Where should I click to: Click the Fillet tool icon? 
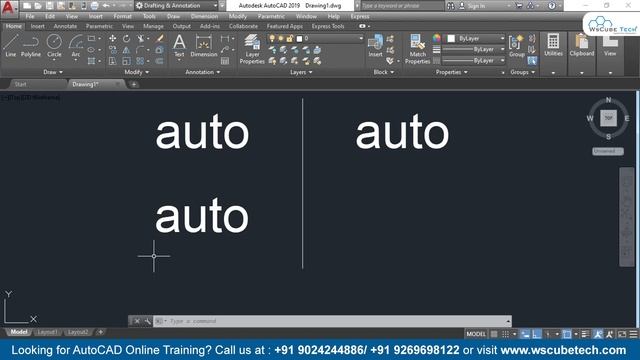pos(140,50)
